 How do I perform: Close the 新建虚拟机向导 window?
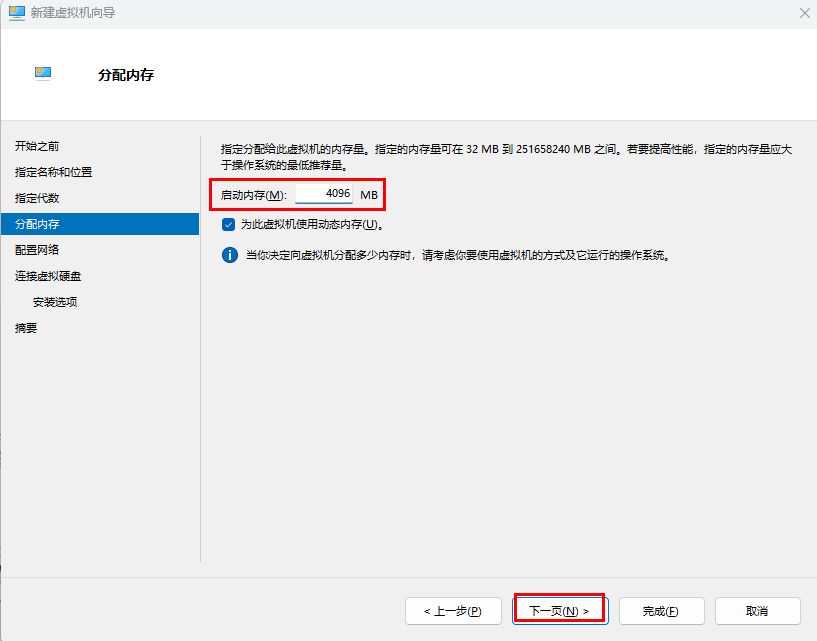pyautogui.click(x=804, y=13)
